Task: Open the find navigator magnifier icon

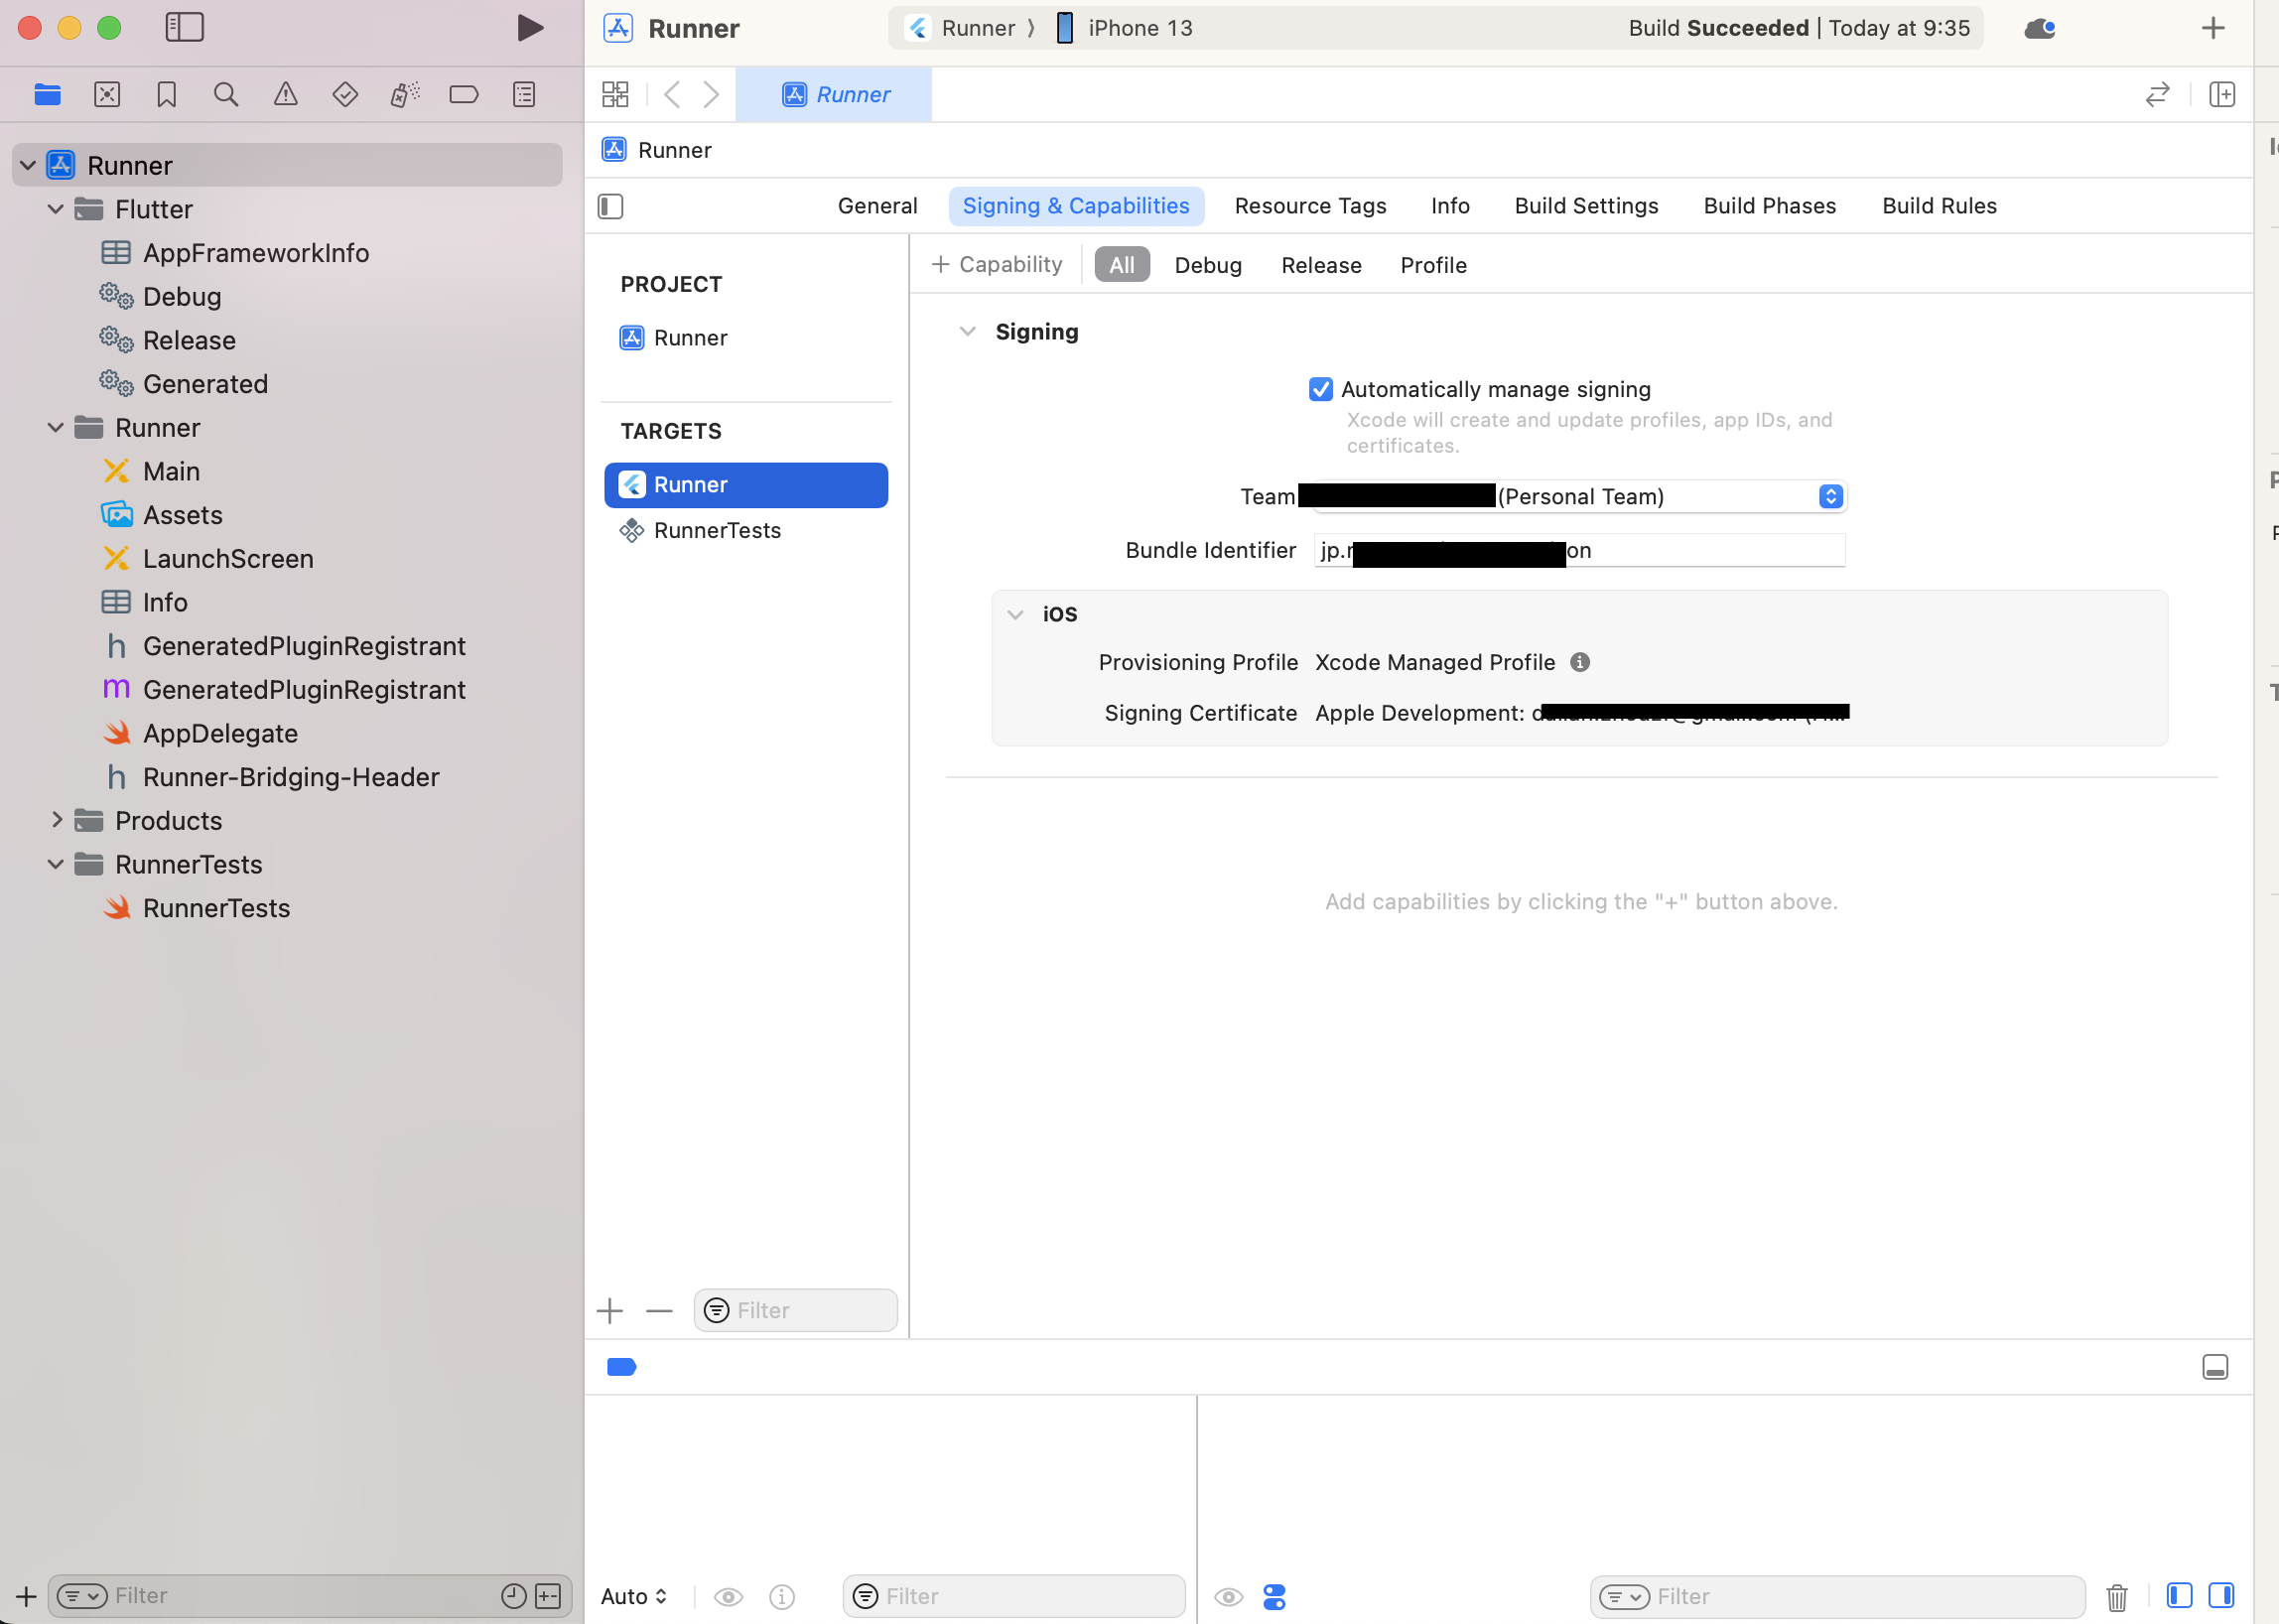Action: [x=226, y=95]
